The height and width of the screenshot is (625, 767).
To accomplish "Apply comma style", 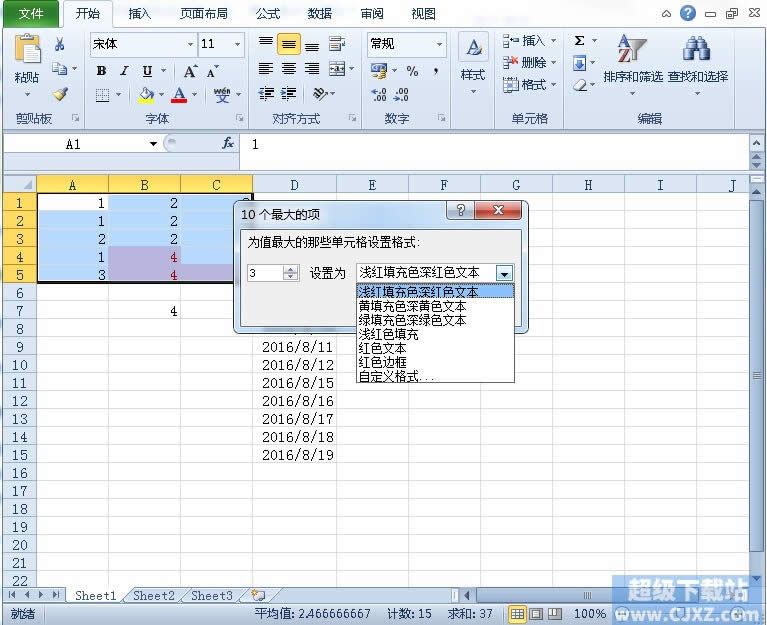I will coord(435,71).
